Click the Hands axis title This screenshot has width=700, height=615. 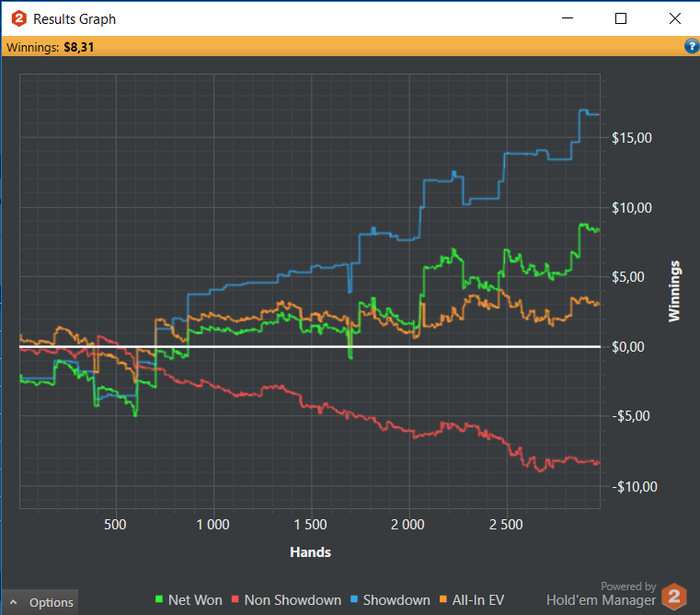(x=310, y=552)
